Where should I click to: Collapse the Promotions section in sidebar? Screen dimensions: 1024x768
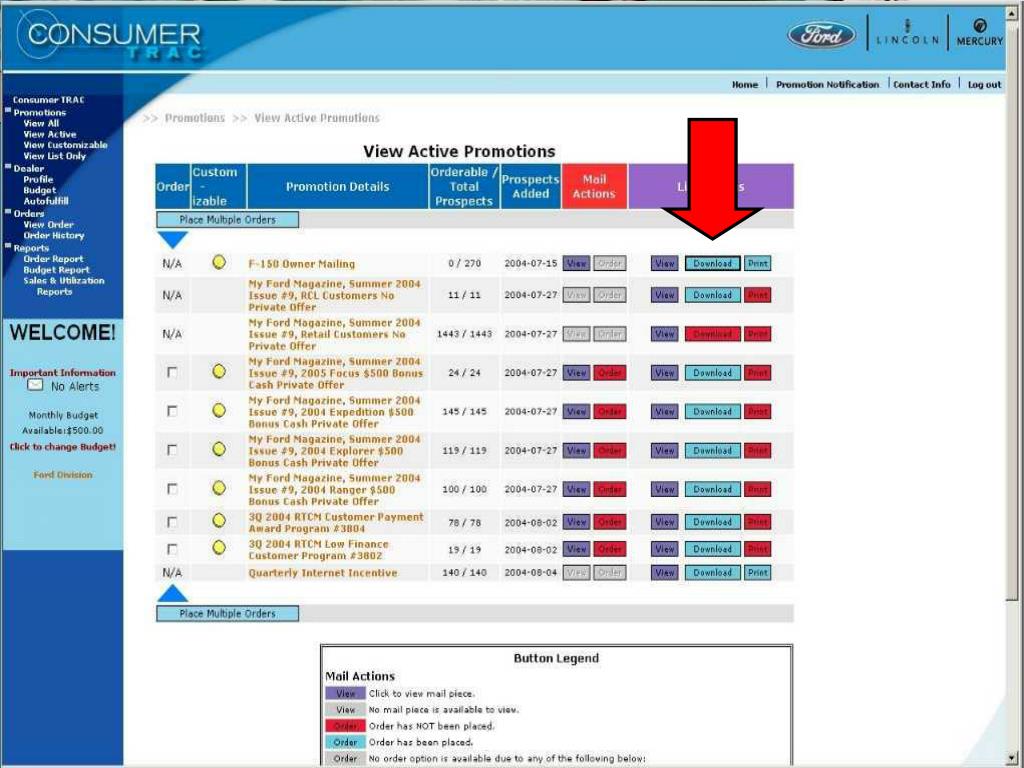click(x=8, y=111)
